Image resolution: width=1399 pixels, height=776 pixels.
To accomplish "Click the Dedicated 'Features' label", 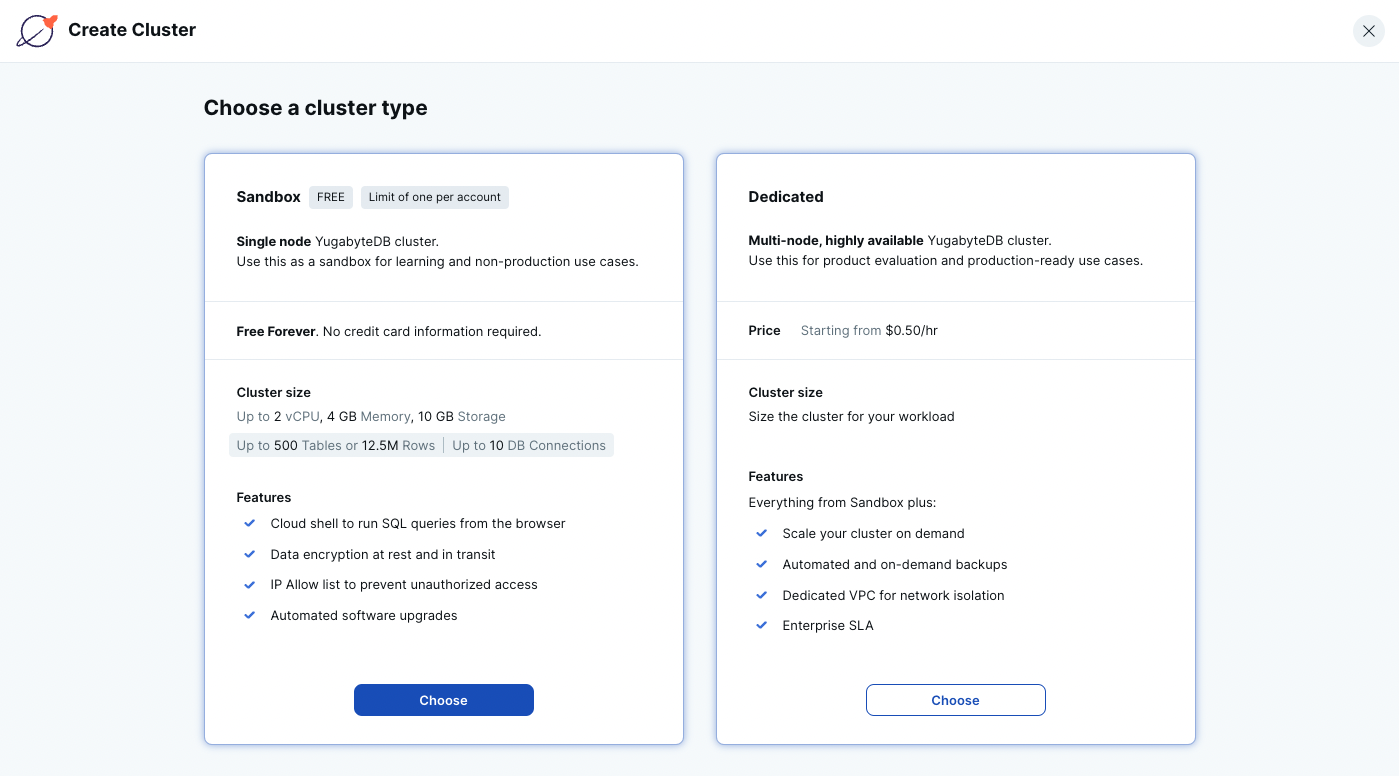I will click(x=776, y=476).
